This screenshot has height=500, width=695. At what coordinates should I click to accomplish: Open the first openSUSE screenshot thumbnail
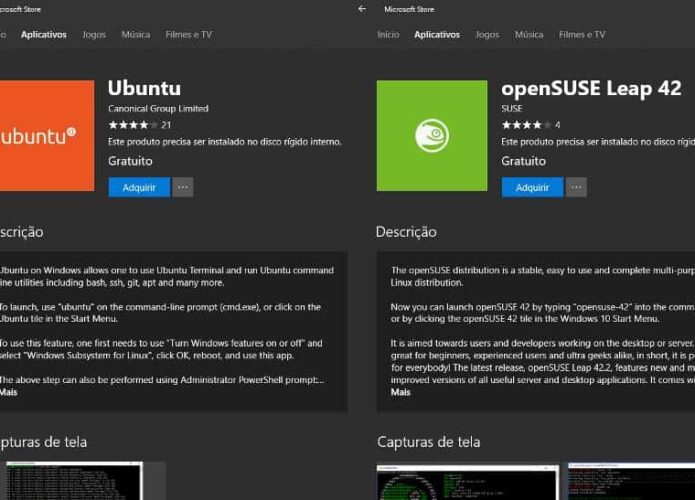pyautogui.click(x=468, y=482)
